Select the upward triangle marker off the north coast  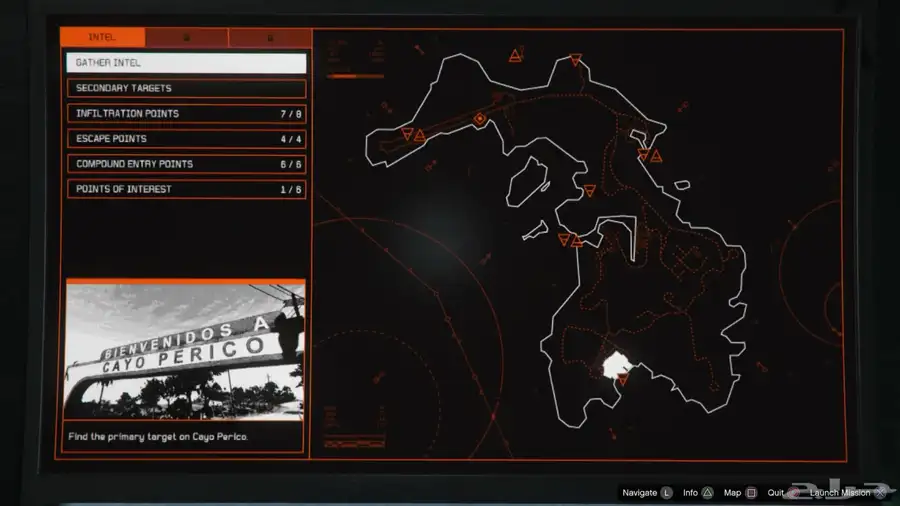pos(515,56)
